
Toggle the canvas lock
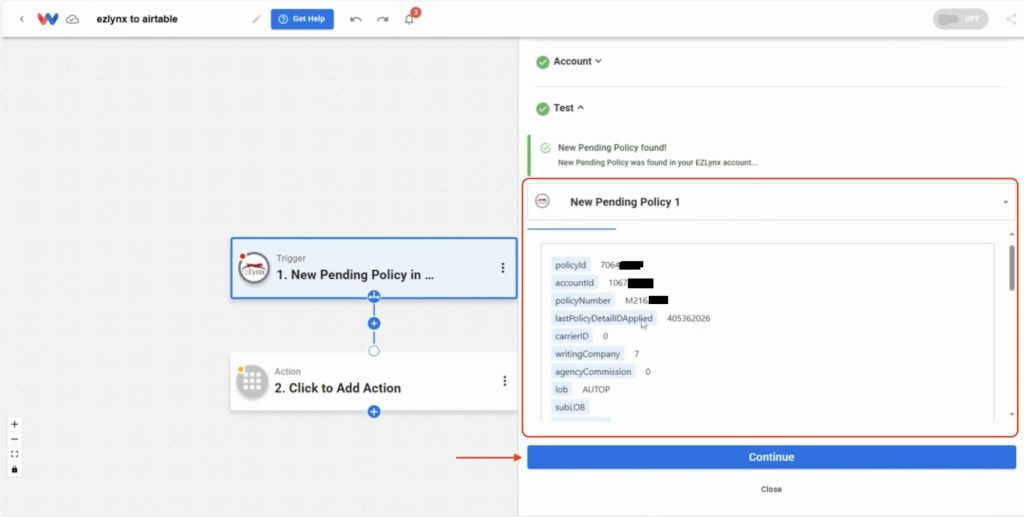click(x=14, y=469)
